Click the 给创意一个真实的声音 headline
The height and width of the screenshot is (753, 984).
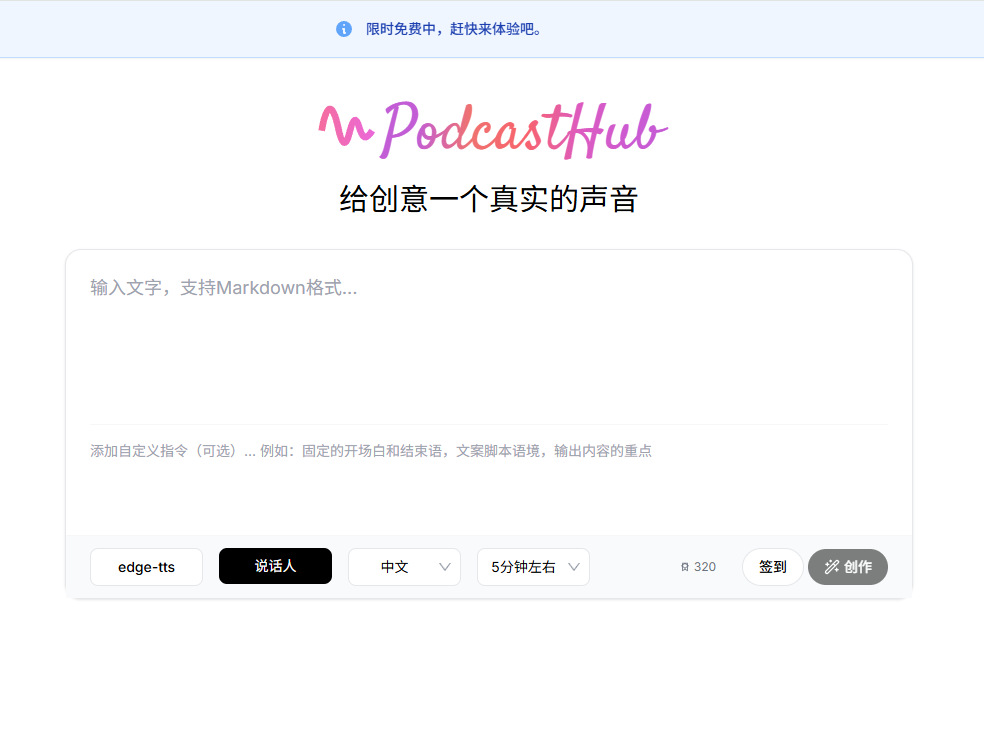click(489, 199)
